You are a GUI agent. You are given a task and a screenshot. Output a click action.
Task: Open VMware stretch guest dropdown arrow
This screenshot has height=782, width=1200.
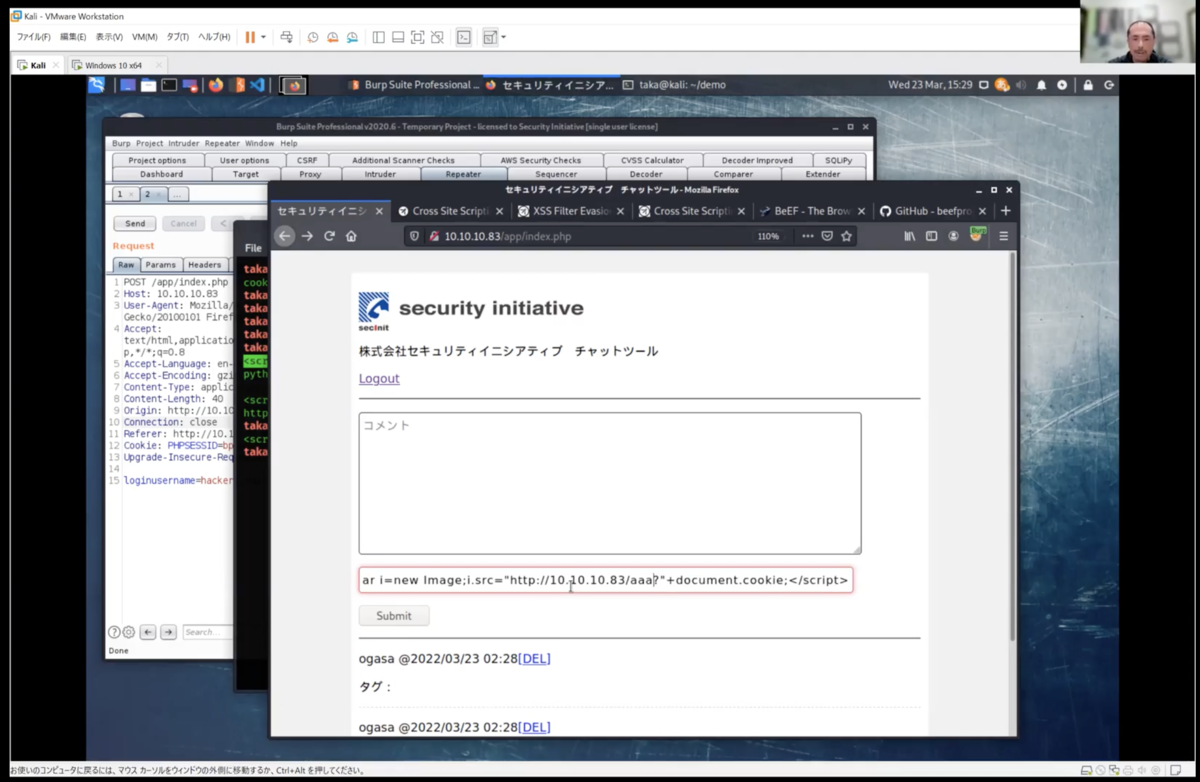point(503,37)
